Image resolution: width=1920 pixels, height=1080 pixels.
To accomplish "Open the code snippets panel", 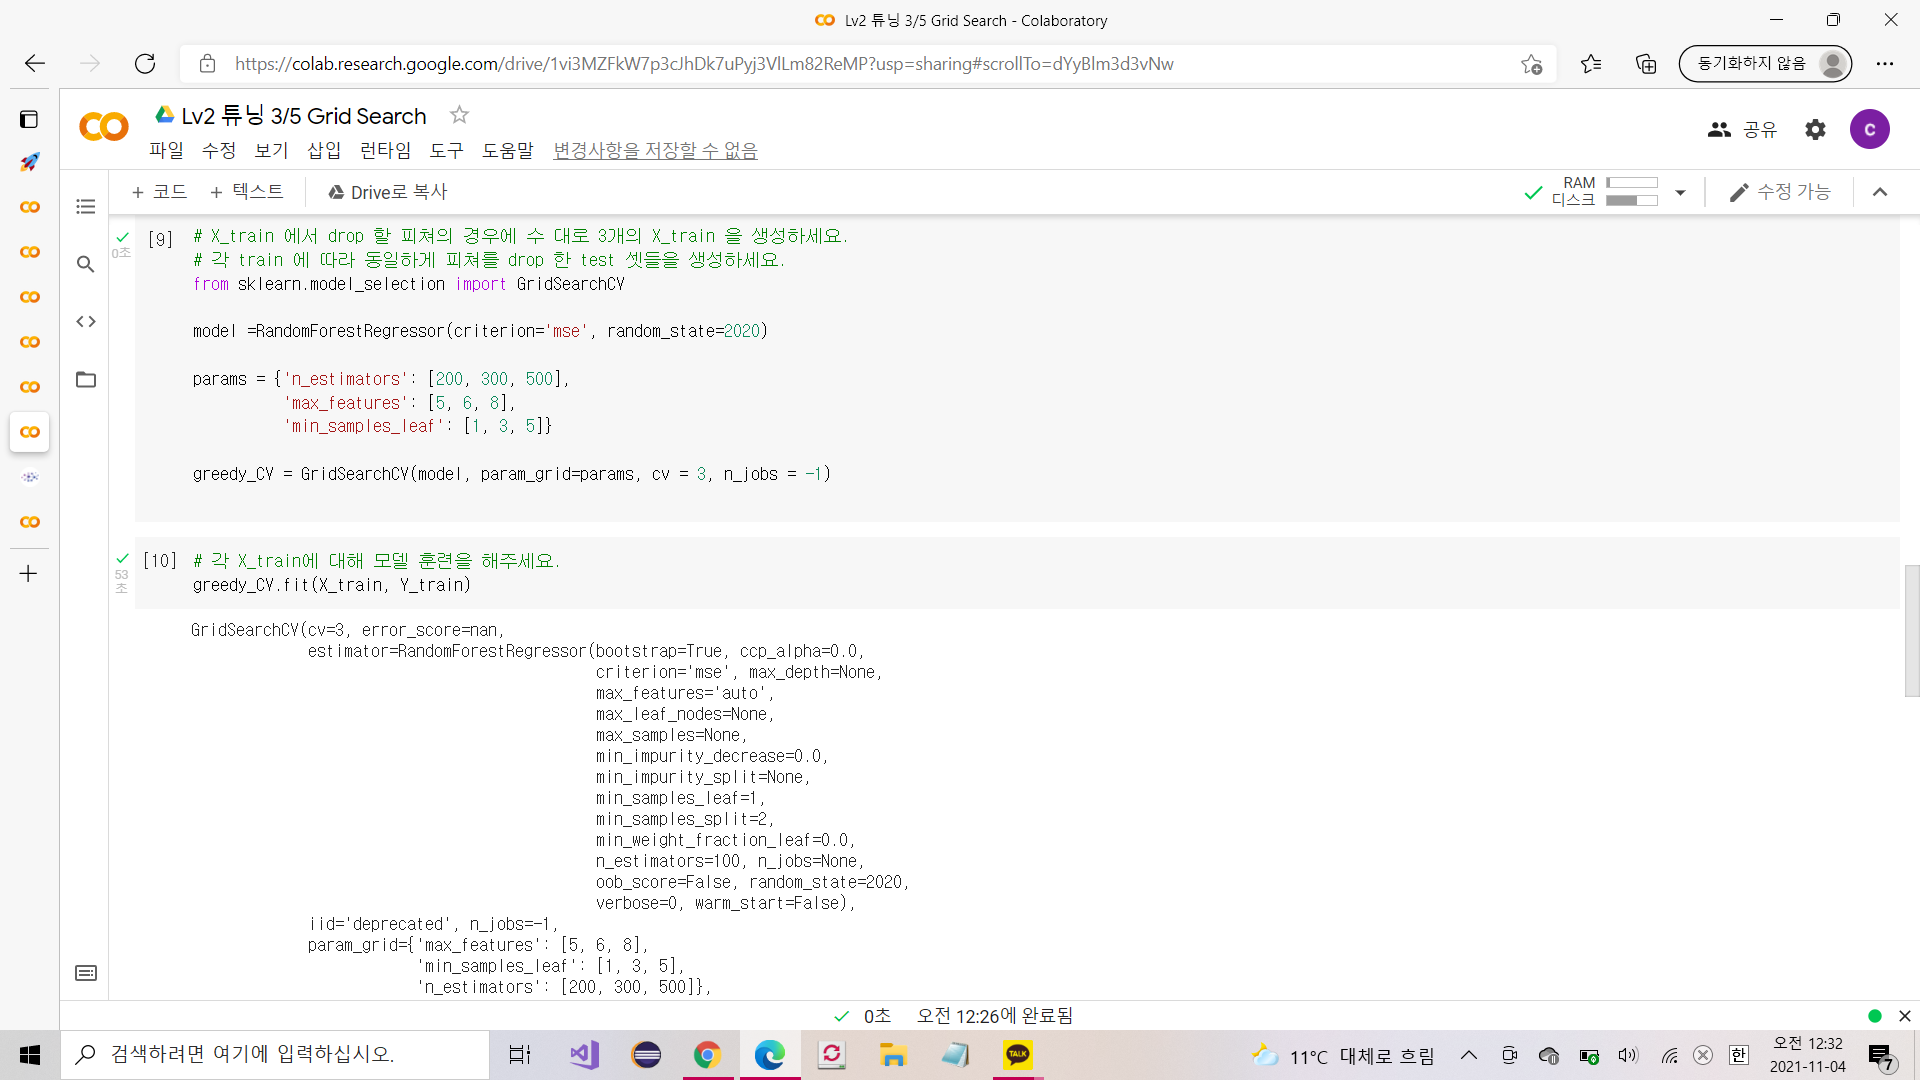I will point(86,322).
